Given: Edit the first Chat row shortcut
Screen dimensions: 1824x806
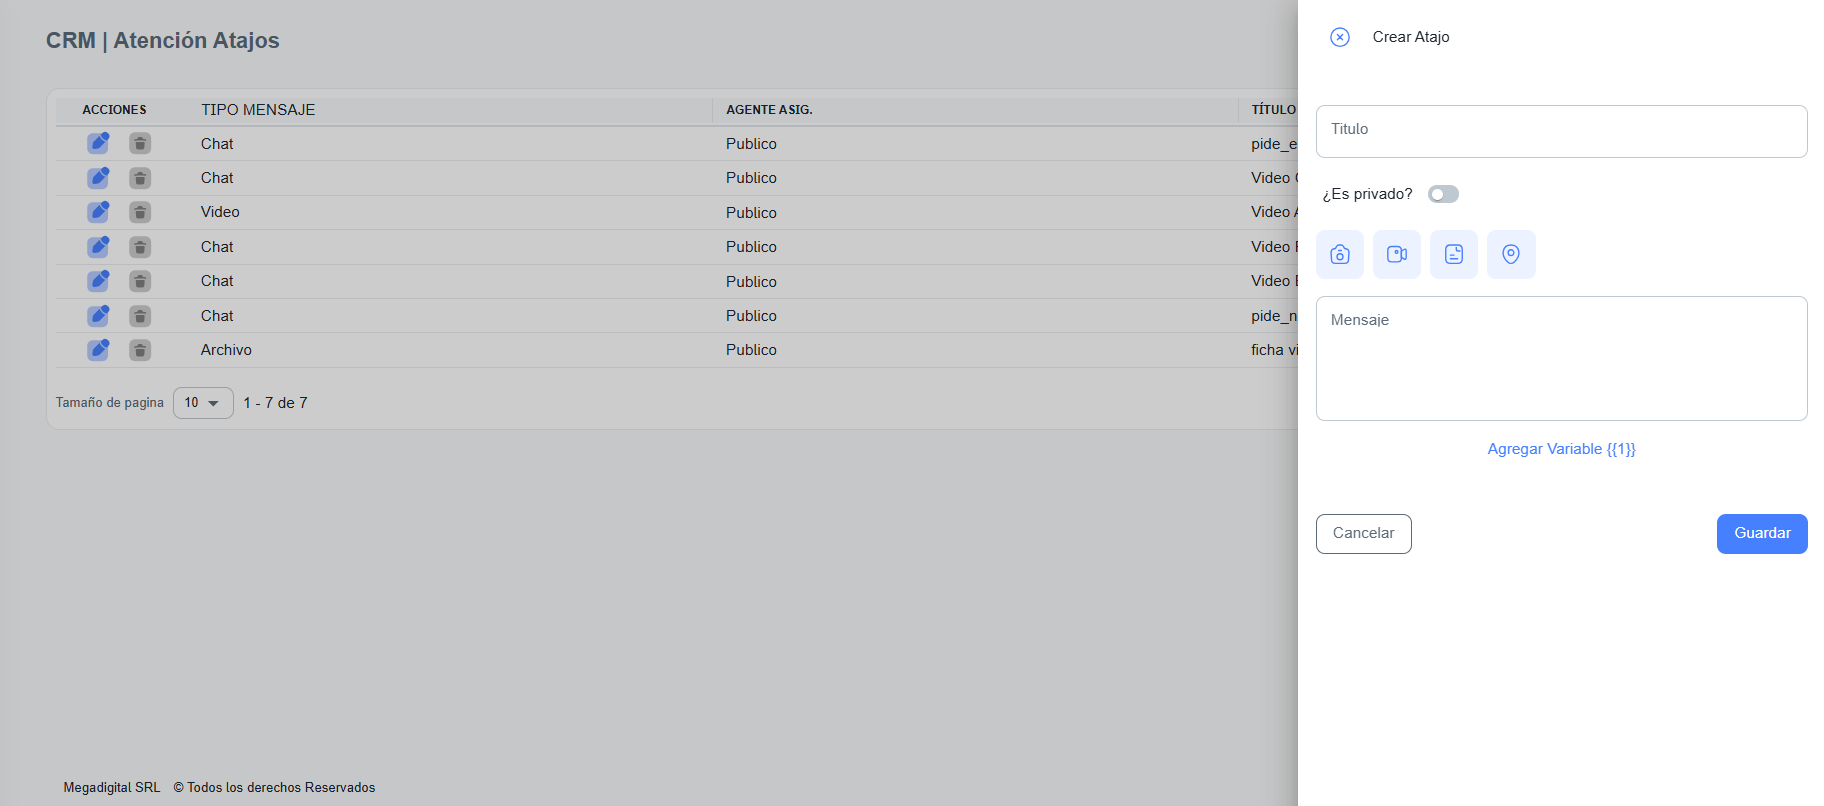Looking at the screenshot, I should click(98, 143).
